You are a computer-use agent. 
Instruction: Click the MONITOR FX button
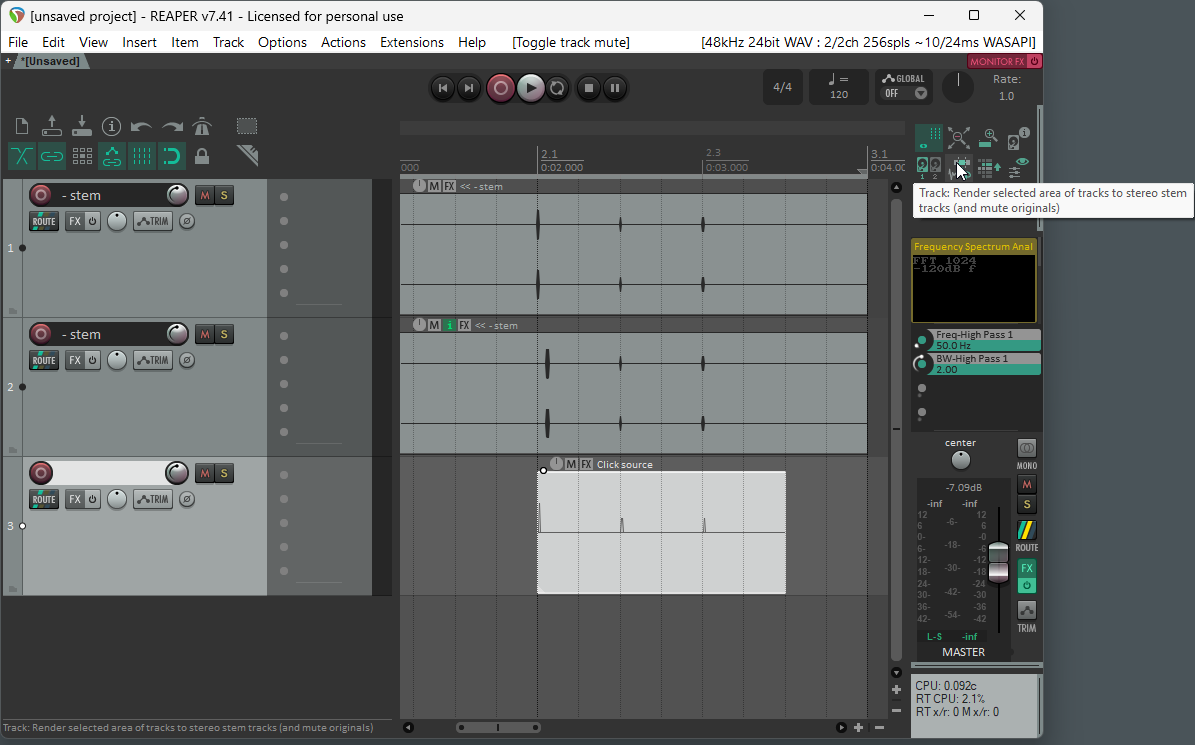pos(997,61)
